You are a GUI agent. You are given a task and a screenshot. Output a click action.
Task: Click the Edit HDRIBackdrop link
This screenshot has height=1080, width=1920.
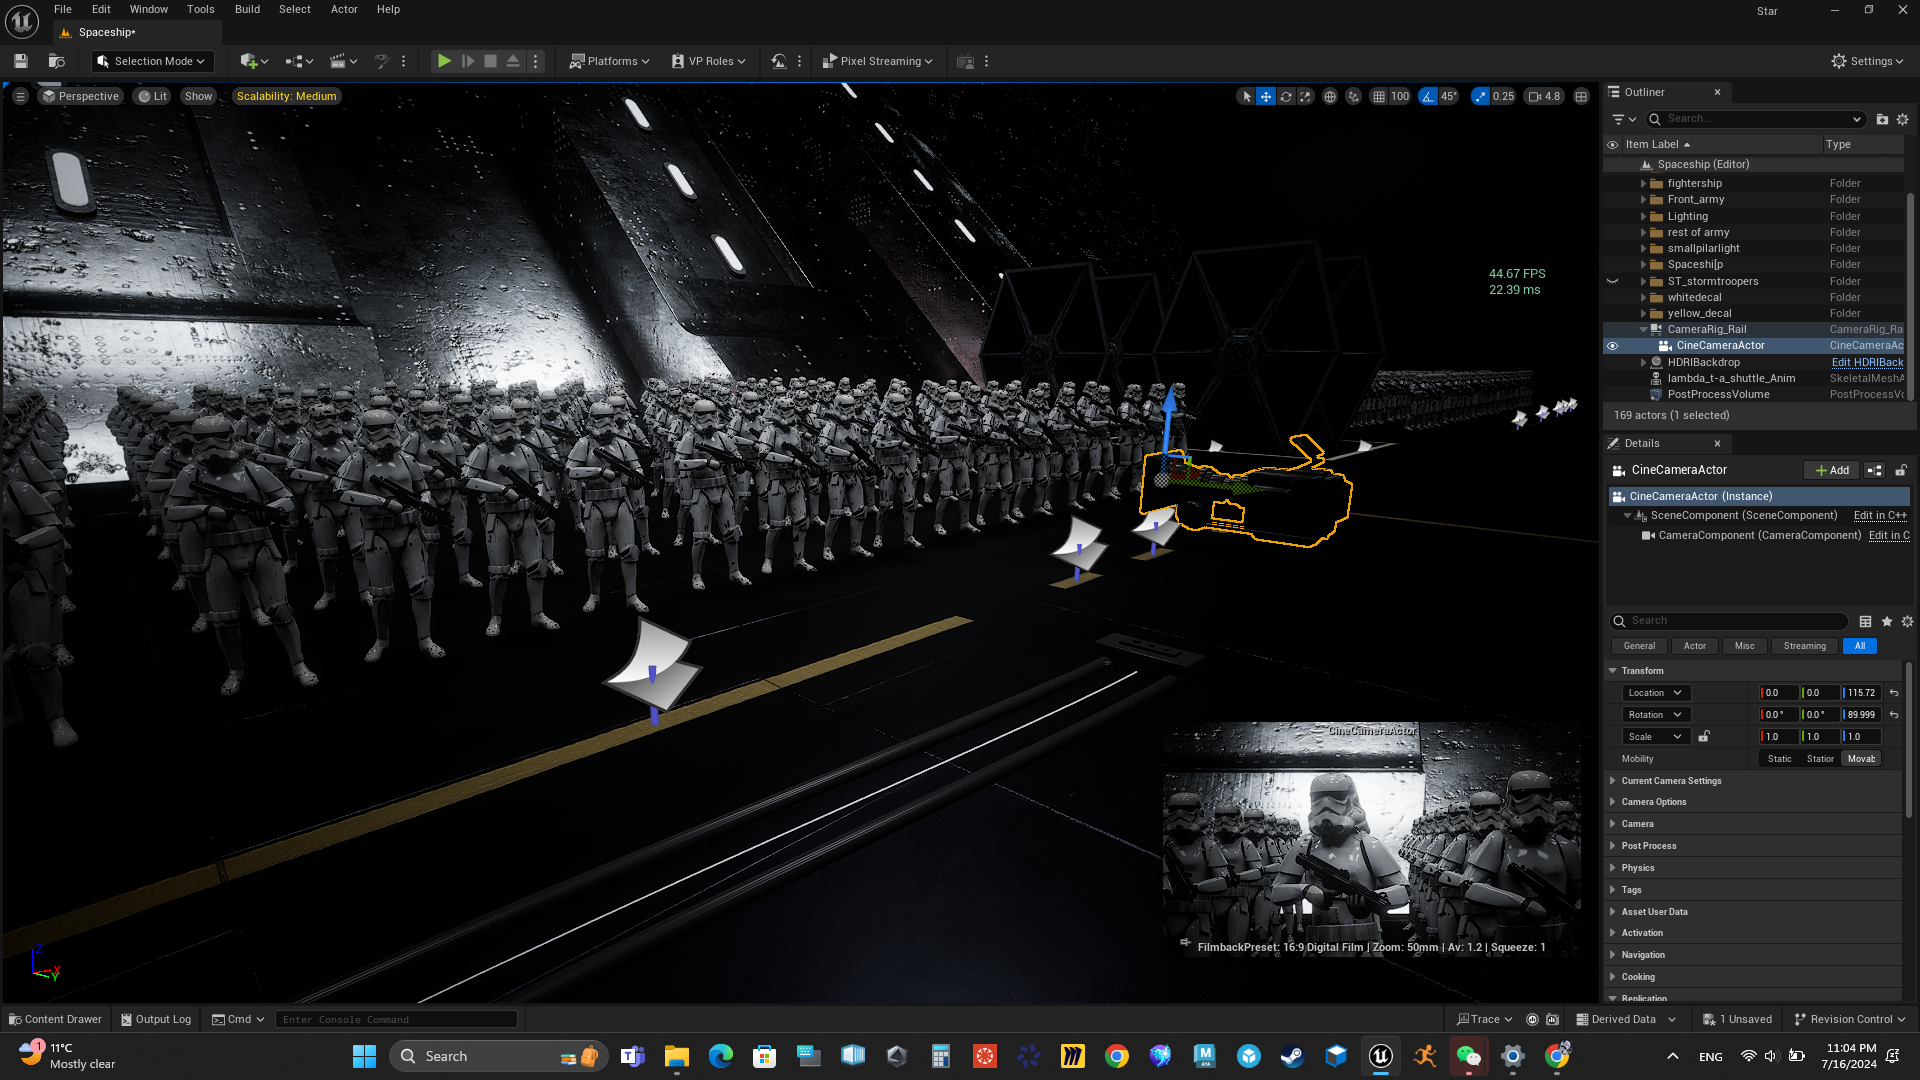click(1867, 362)
